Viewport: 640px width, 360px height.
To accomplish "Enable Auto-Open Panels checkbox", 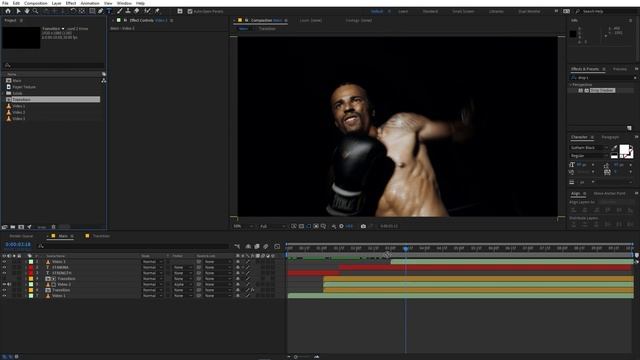I will point(190,11).
